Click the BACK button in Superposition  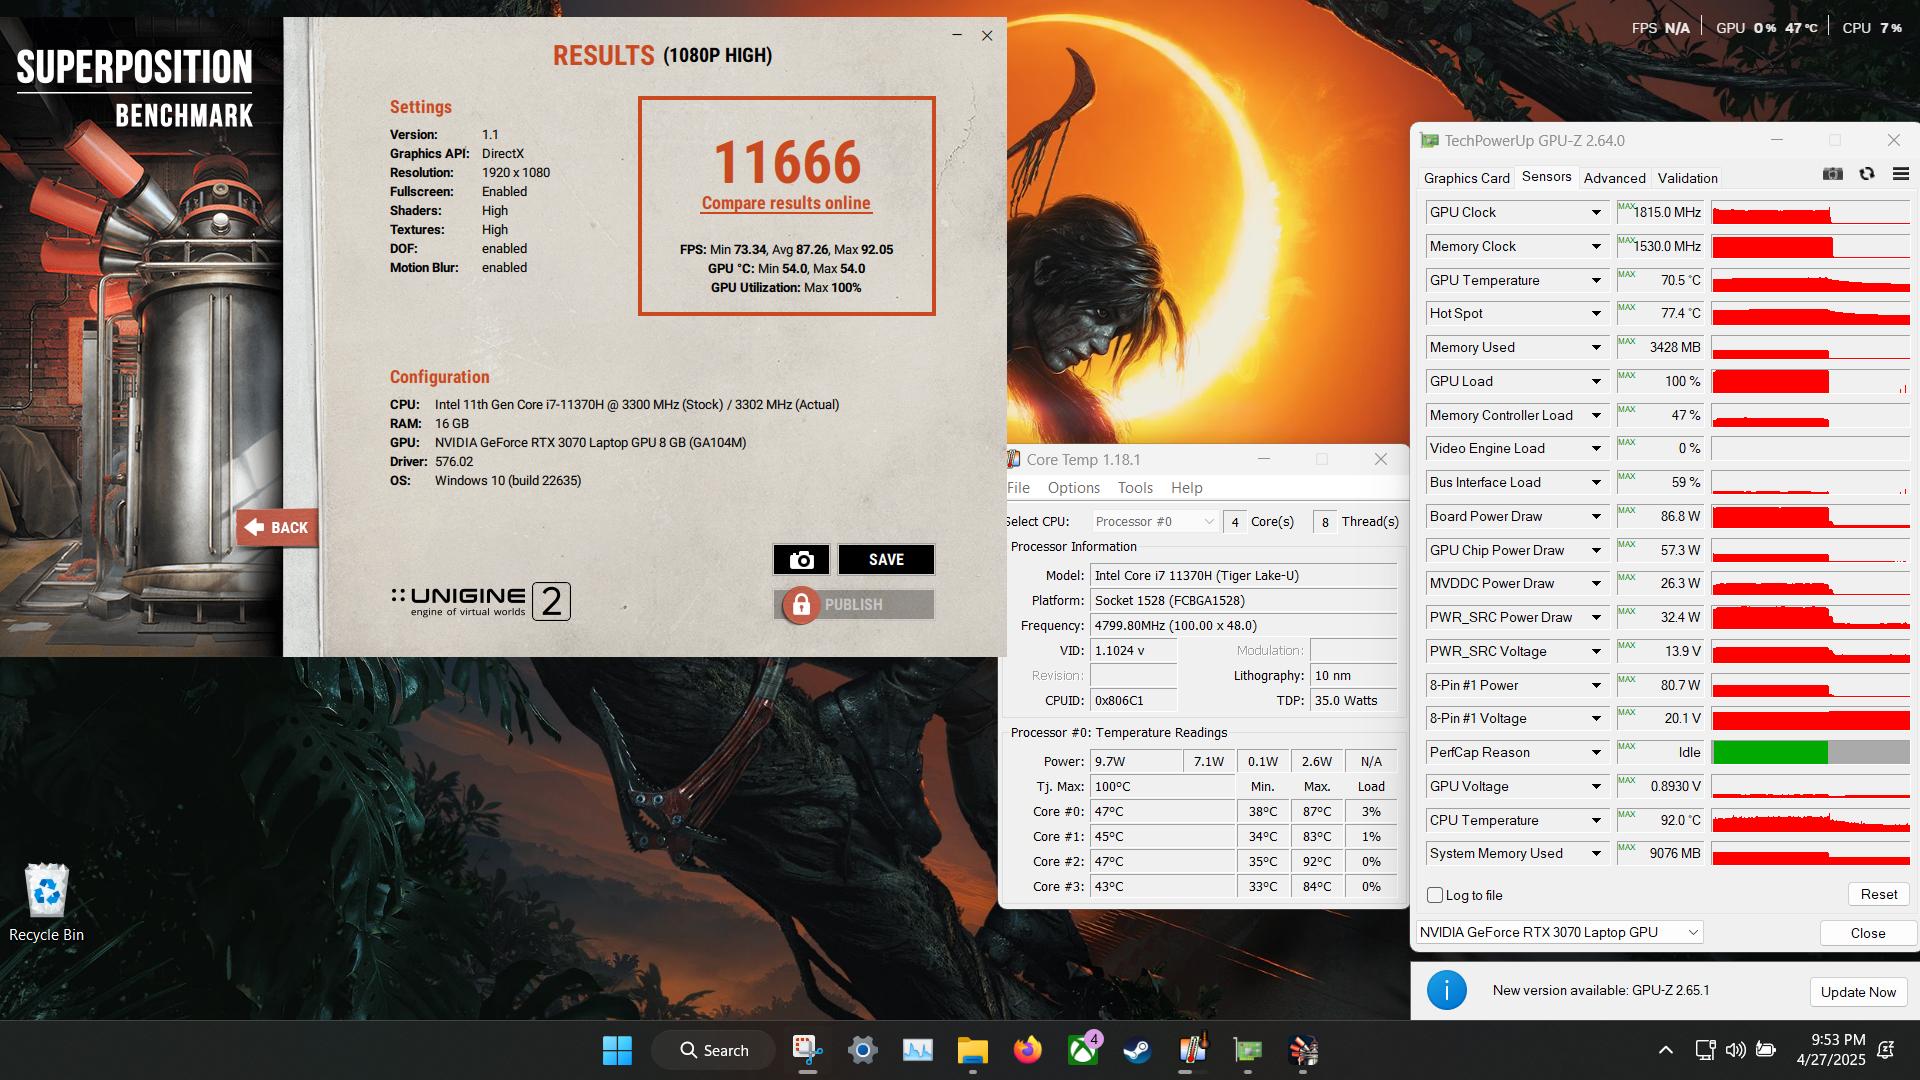pyautogui.click(x=278, y=528)
